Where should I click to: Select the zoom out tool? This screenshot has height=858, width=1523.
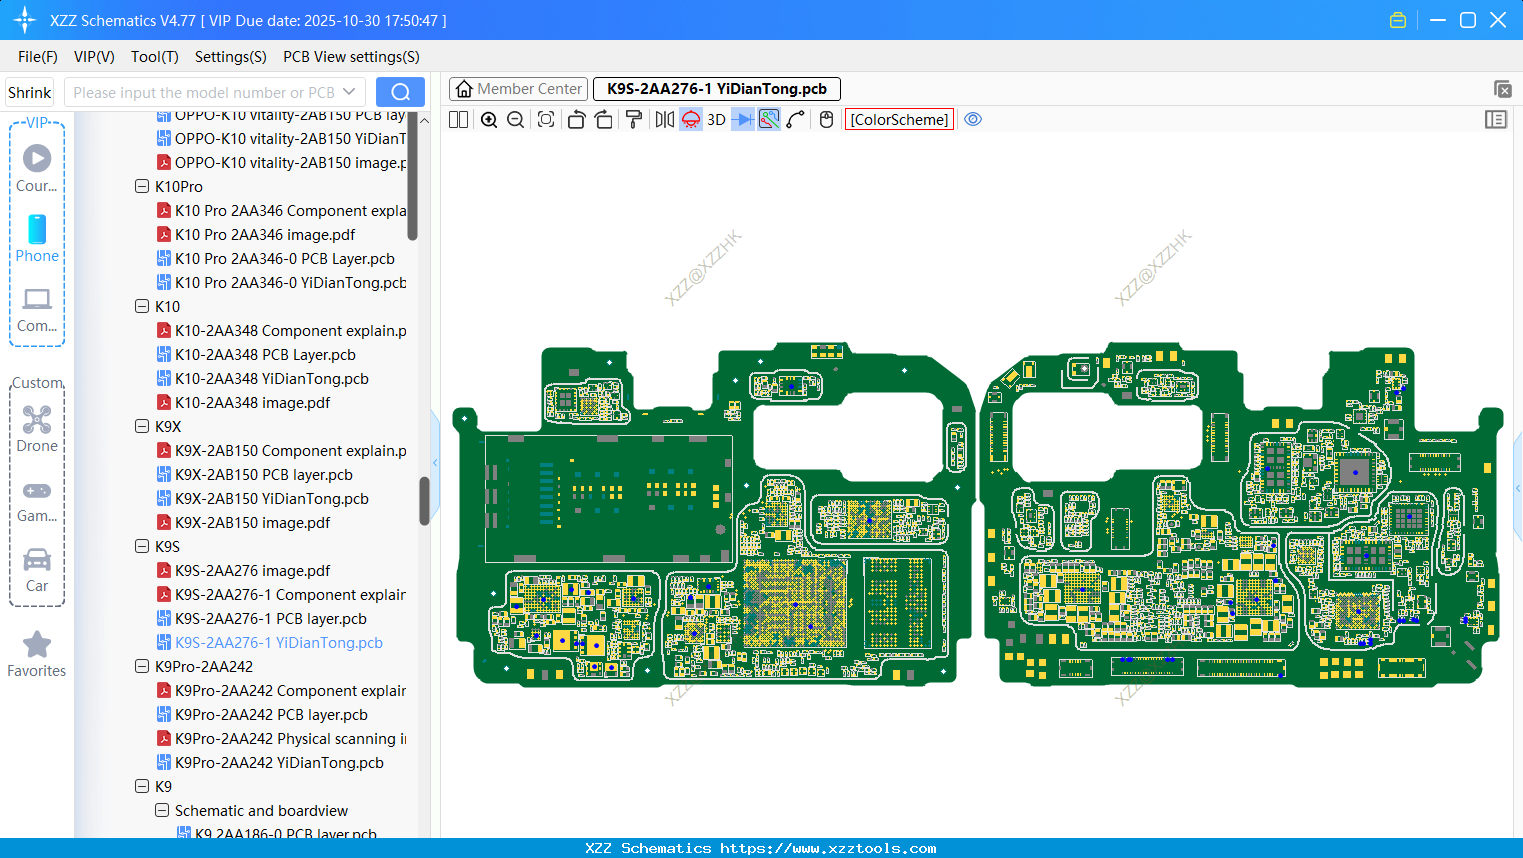(515, 119)
